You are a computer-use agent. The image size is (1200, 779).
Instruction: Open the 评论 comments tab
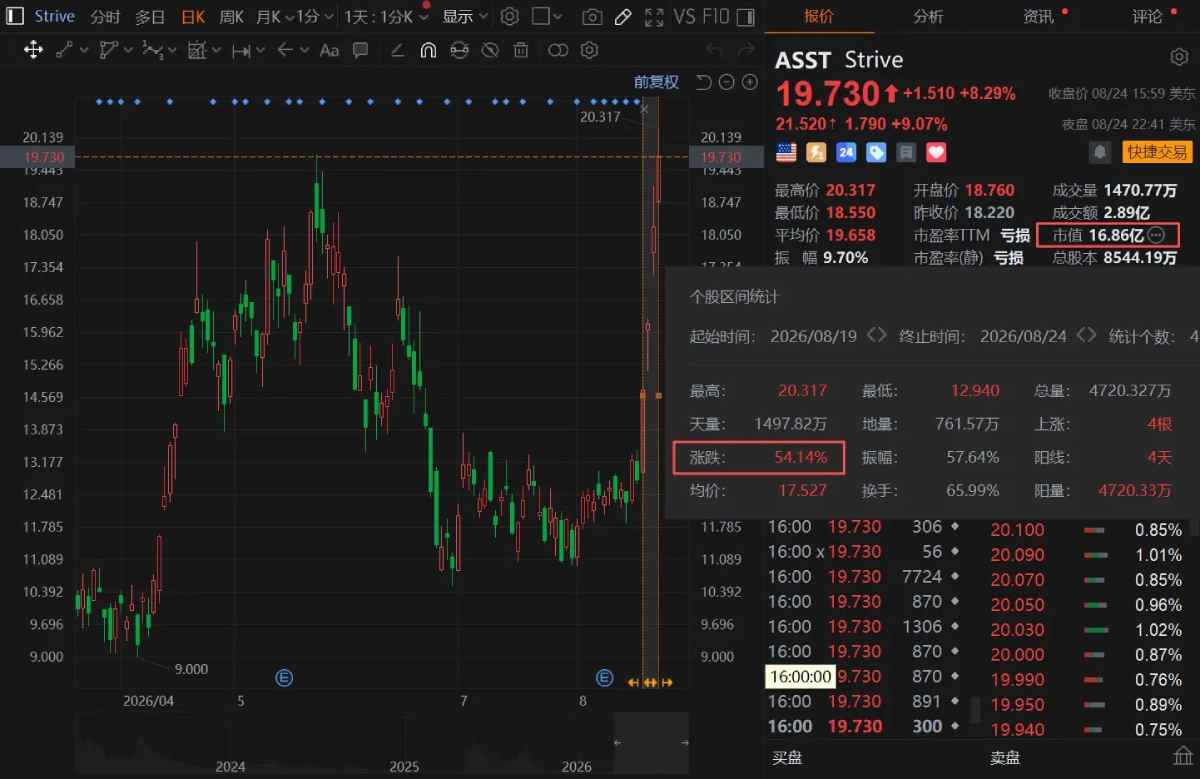click(x=1147, y=16)
